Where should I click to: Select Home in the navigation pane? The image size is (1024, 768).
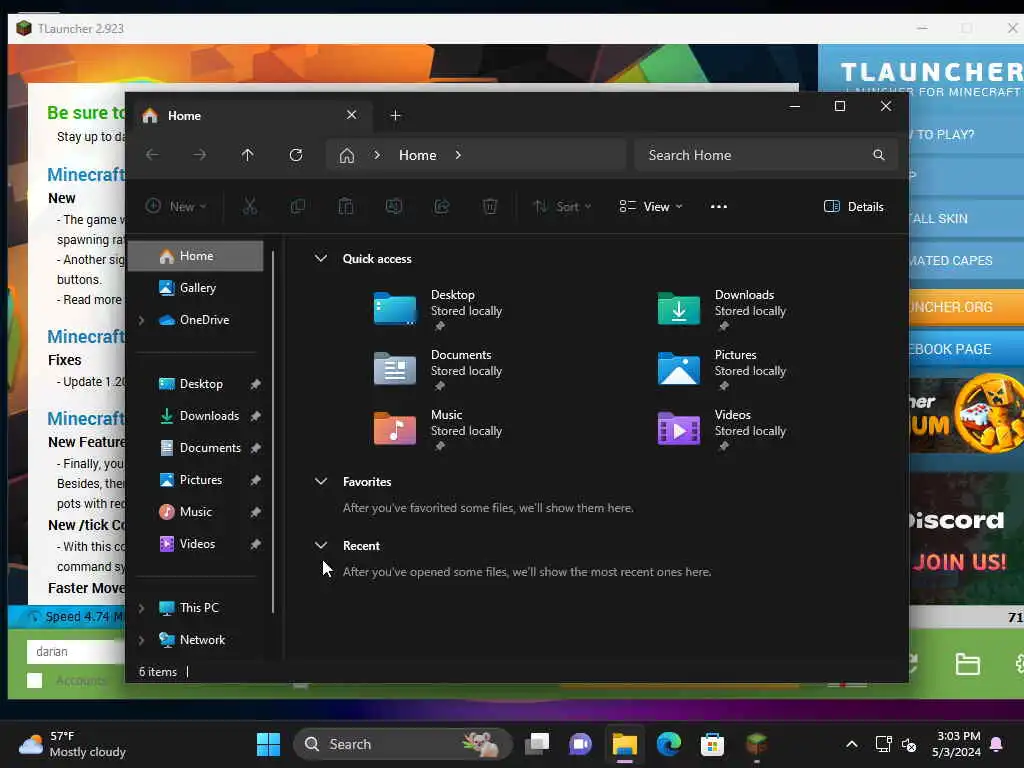click(x=196, y=256)
